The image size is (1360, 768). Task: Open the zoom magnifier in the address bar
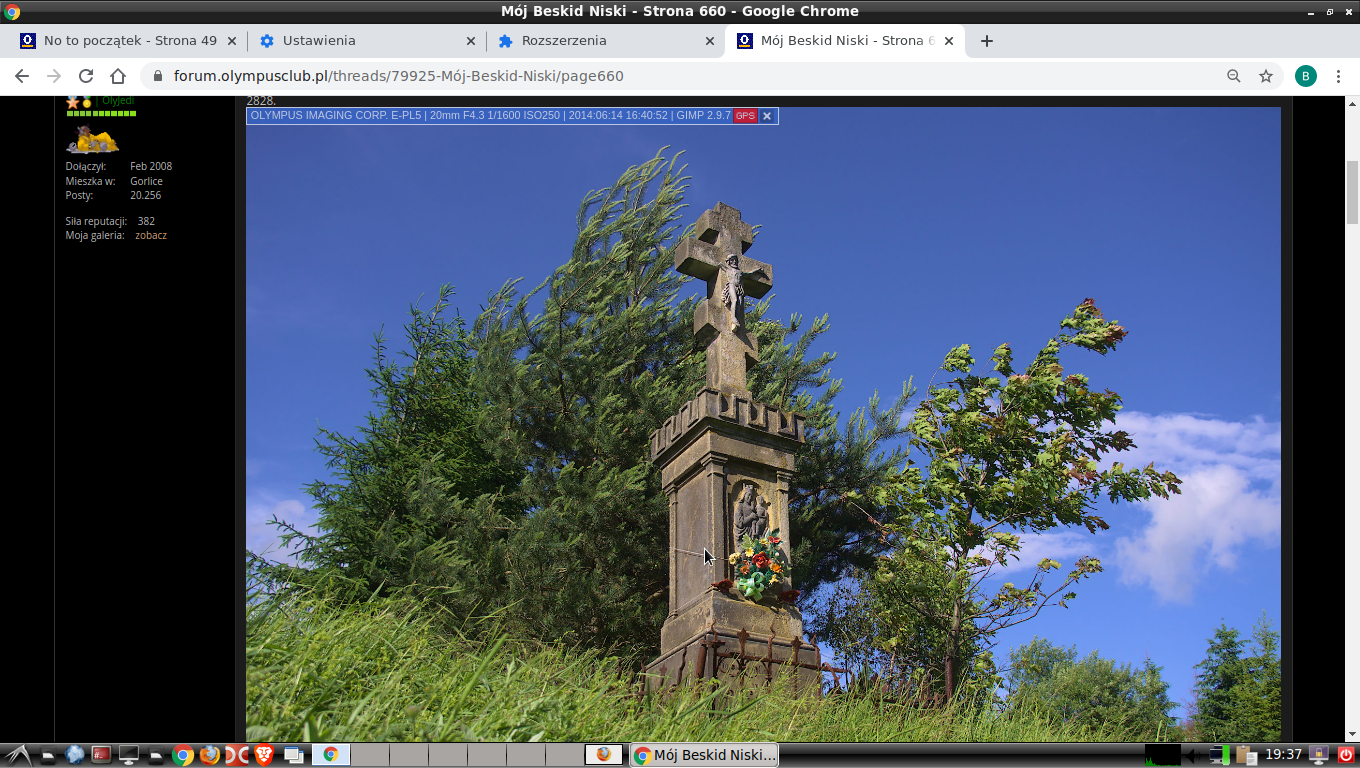(x=1234, y=76)
